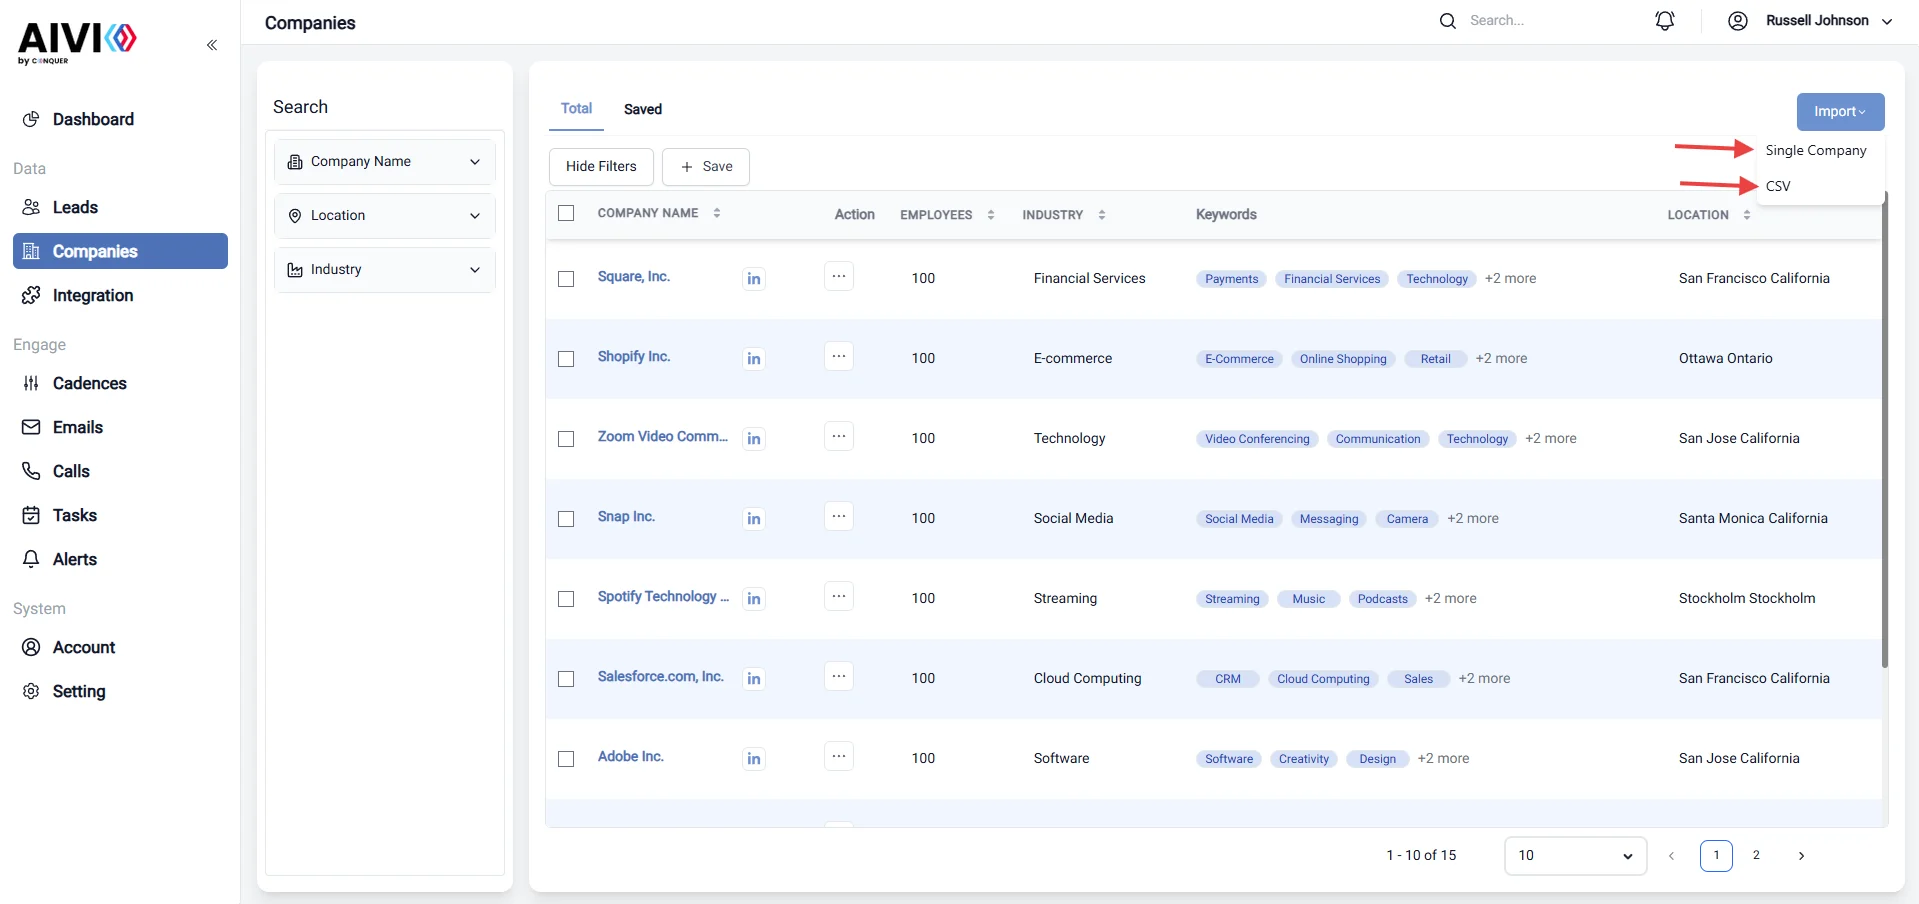Check the Zoom Video row checkbox
The width and height of the screenshot is (1919, 904).
click(566, 439)
